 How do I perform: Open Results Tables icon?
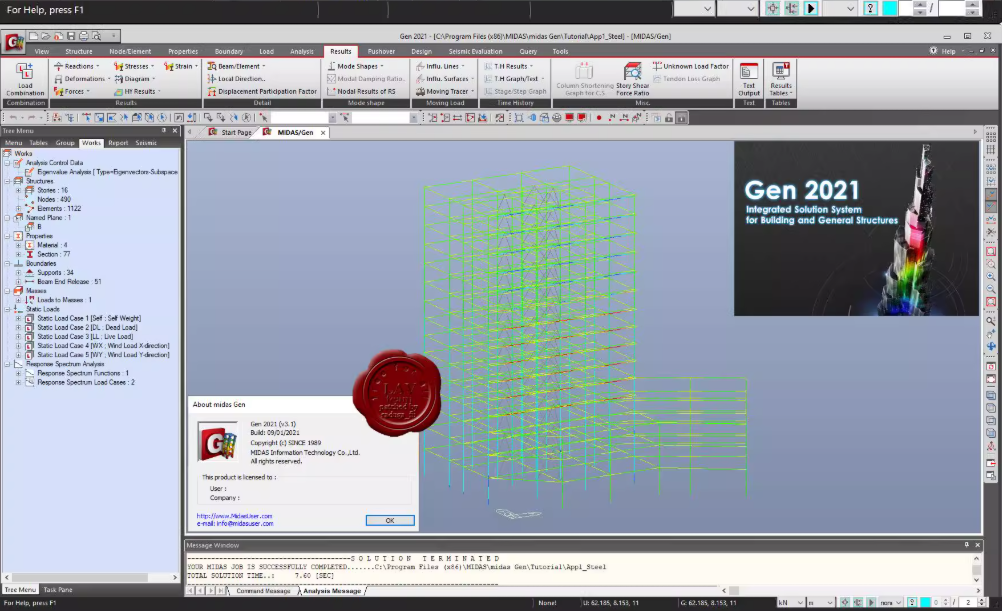(781, 79)
